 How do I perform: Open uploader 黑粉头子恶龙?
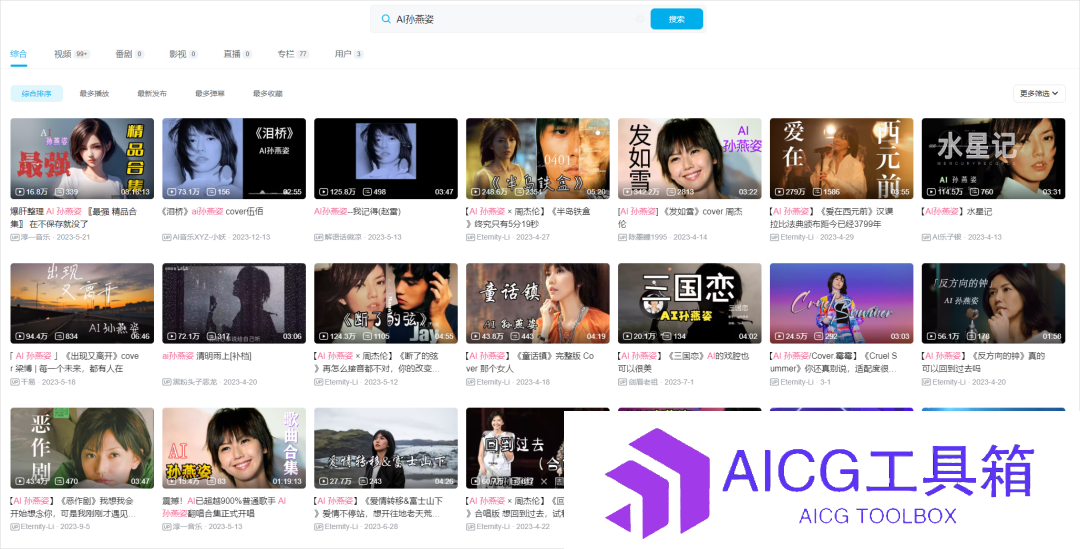196,382
